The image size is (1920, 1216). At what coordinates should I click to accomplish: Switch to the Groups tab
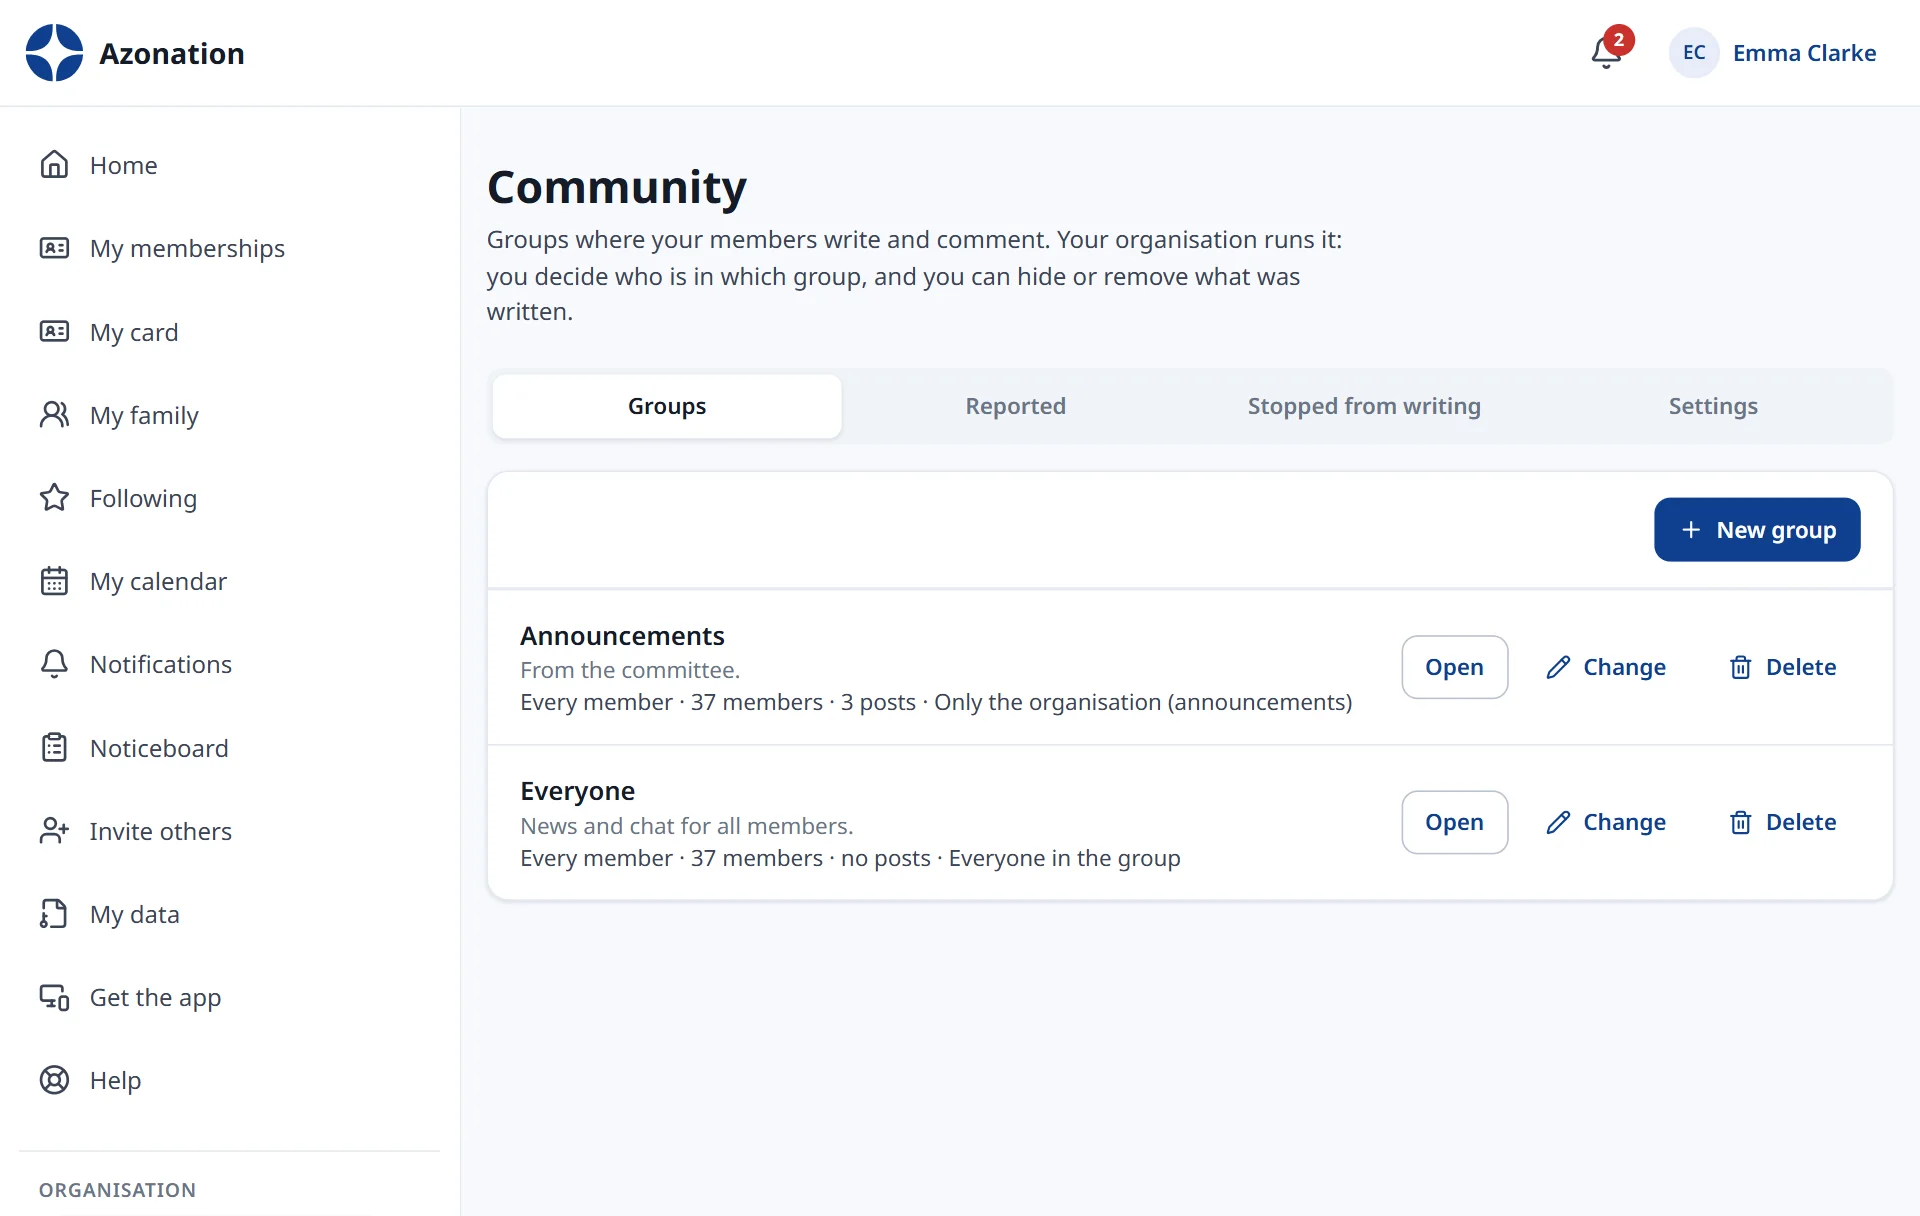click(x=667, y=406)
